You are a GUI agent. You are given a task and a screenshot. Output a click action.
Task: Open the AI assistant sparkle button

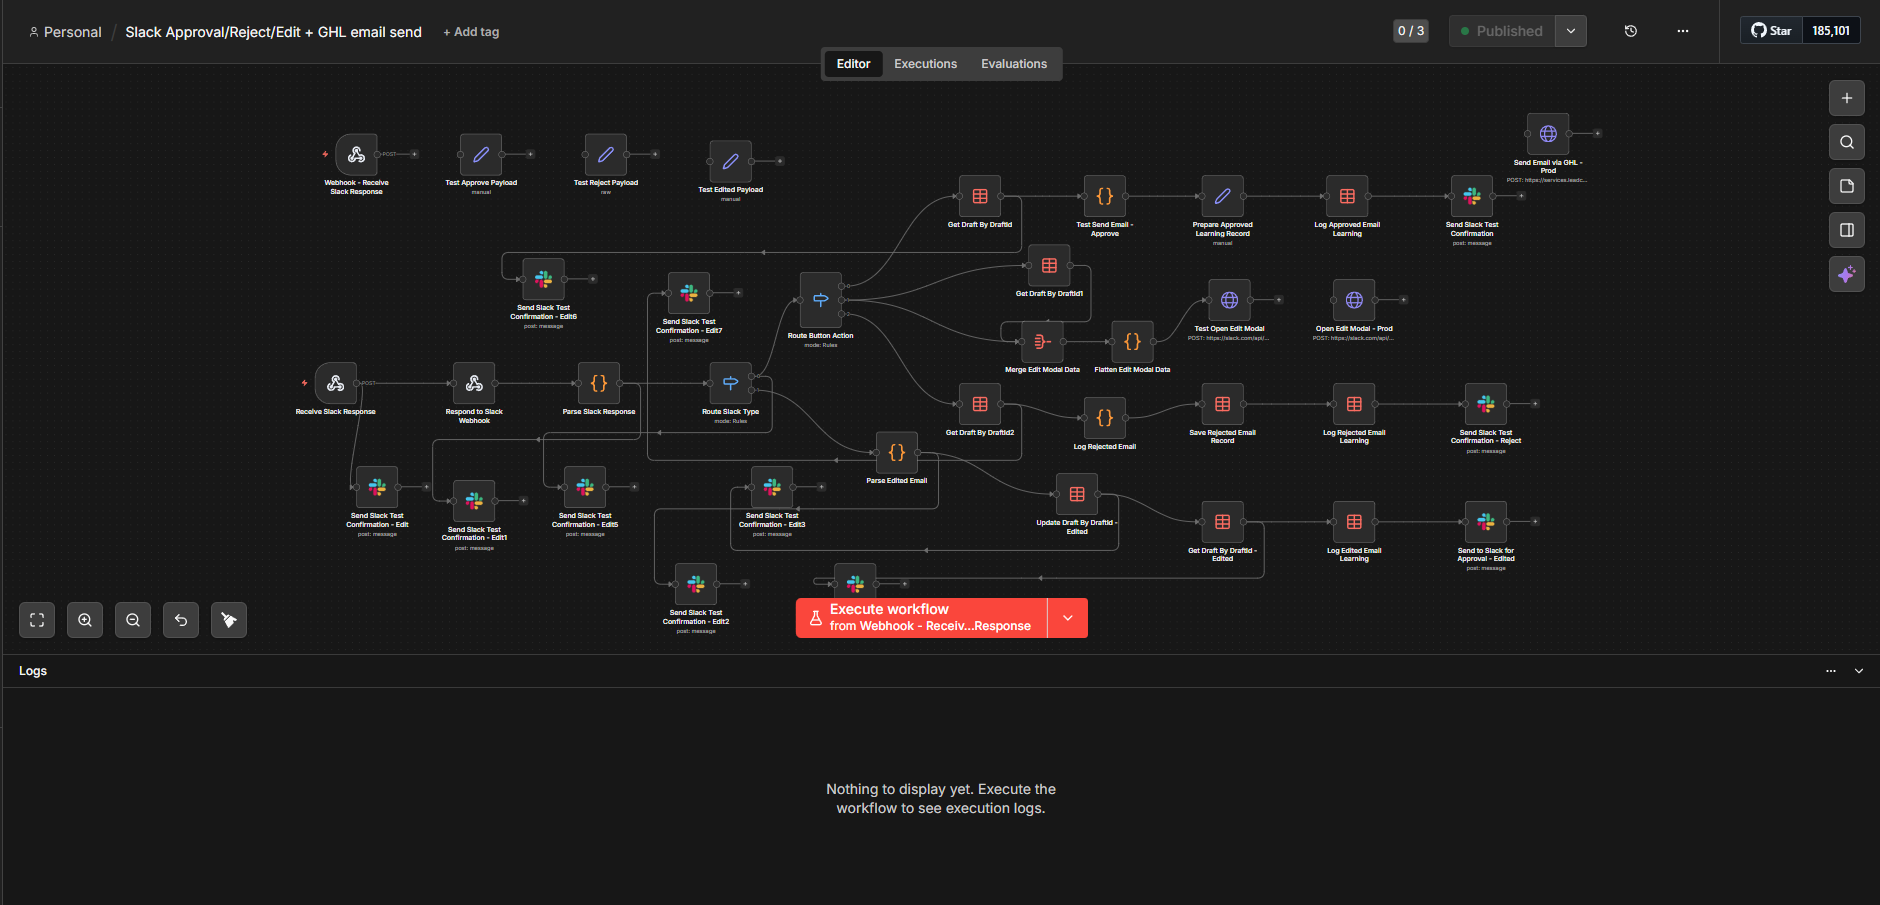(x=1847, y=274)
